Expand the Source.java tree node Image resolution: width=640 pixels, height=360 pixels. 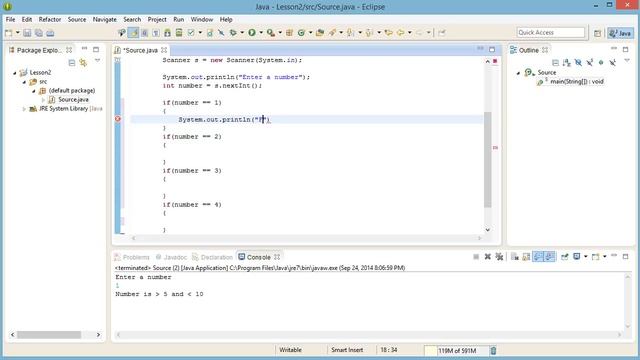43,100
